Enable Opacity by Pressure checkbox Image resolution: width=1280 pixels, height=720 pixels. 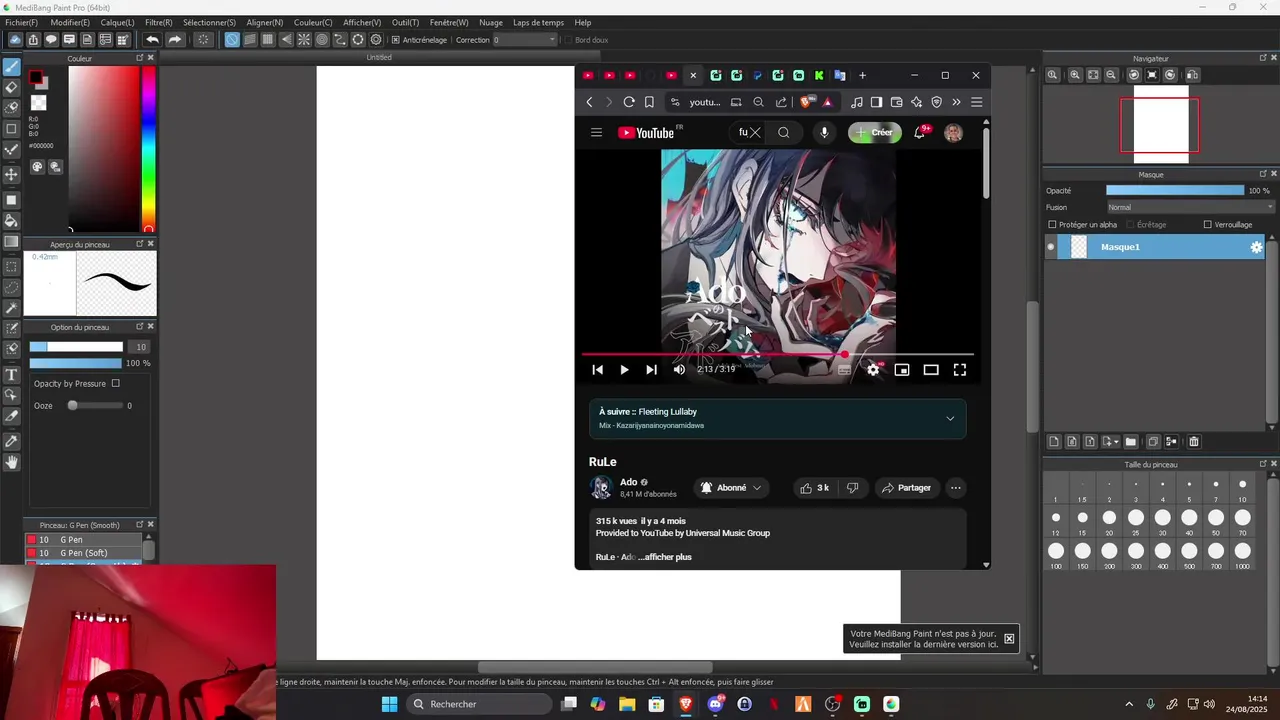[116, 383]
